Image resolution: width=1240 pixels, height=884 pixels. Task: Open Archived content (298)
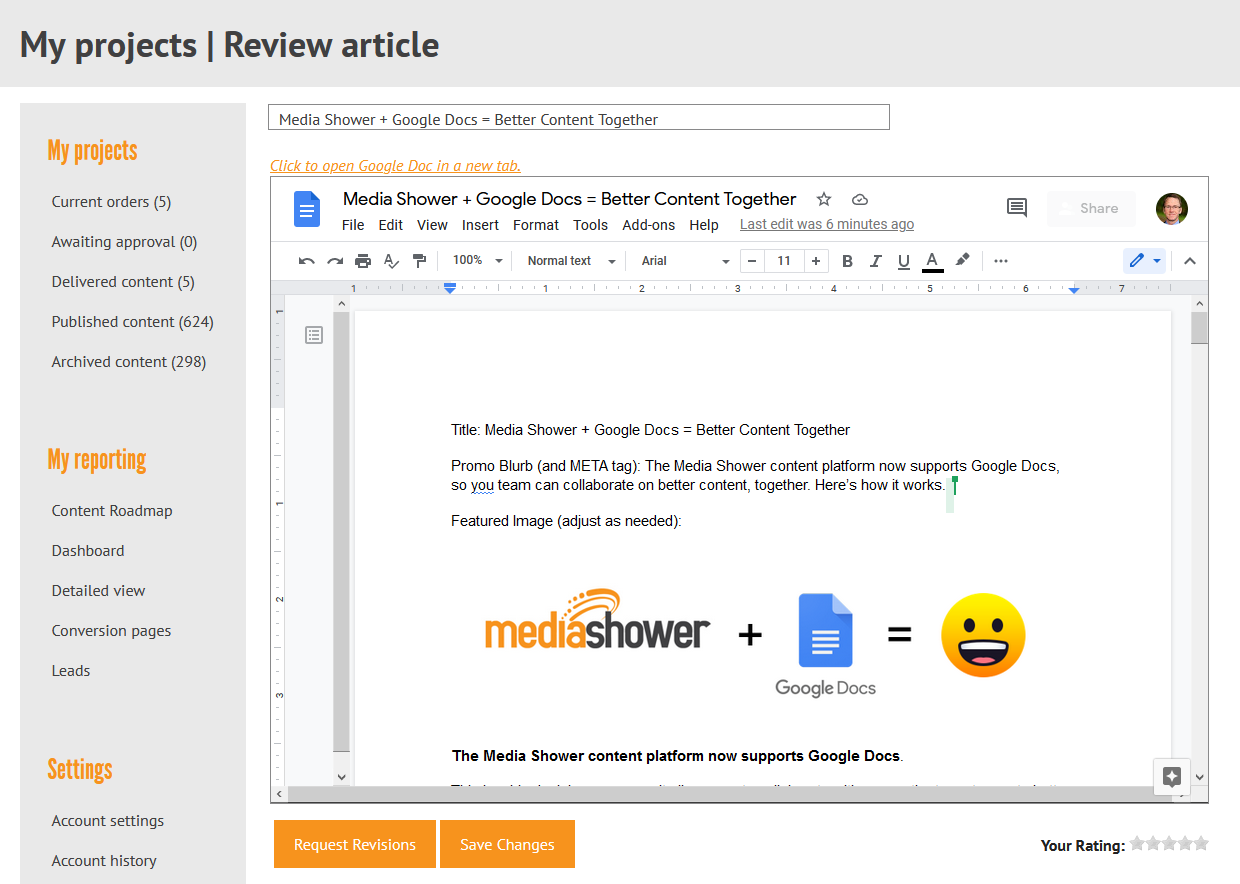(x=129, y=362)
